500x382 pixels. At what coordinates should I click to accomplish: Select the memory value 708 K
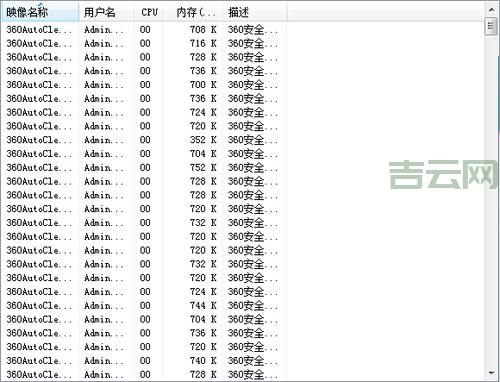[x=203, y=30]
